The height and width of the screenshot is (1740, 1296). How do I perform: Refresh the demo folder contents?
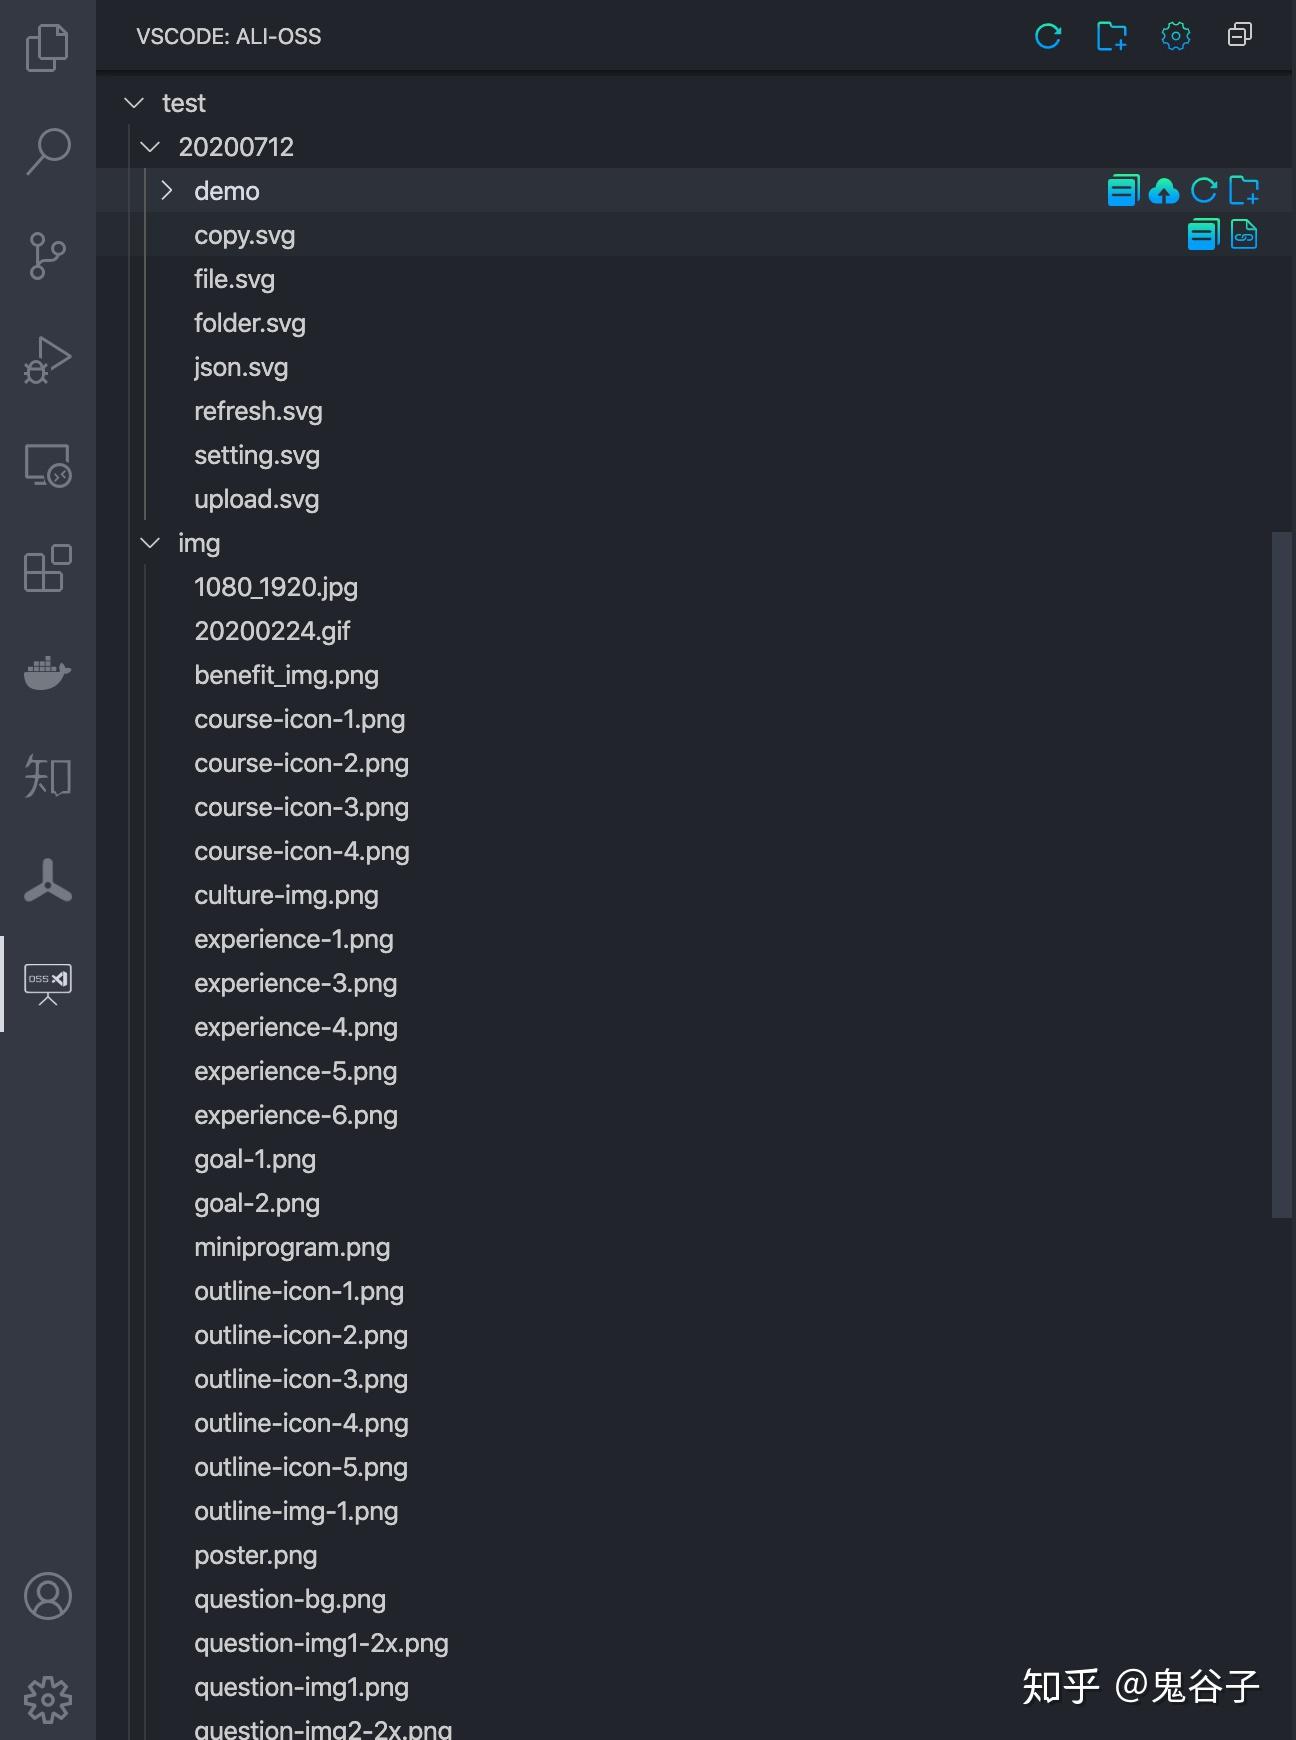1203,190
